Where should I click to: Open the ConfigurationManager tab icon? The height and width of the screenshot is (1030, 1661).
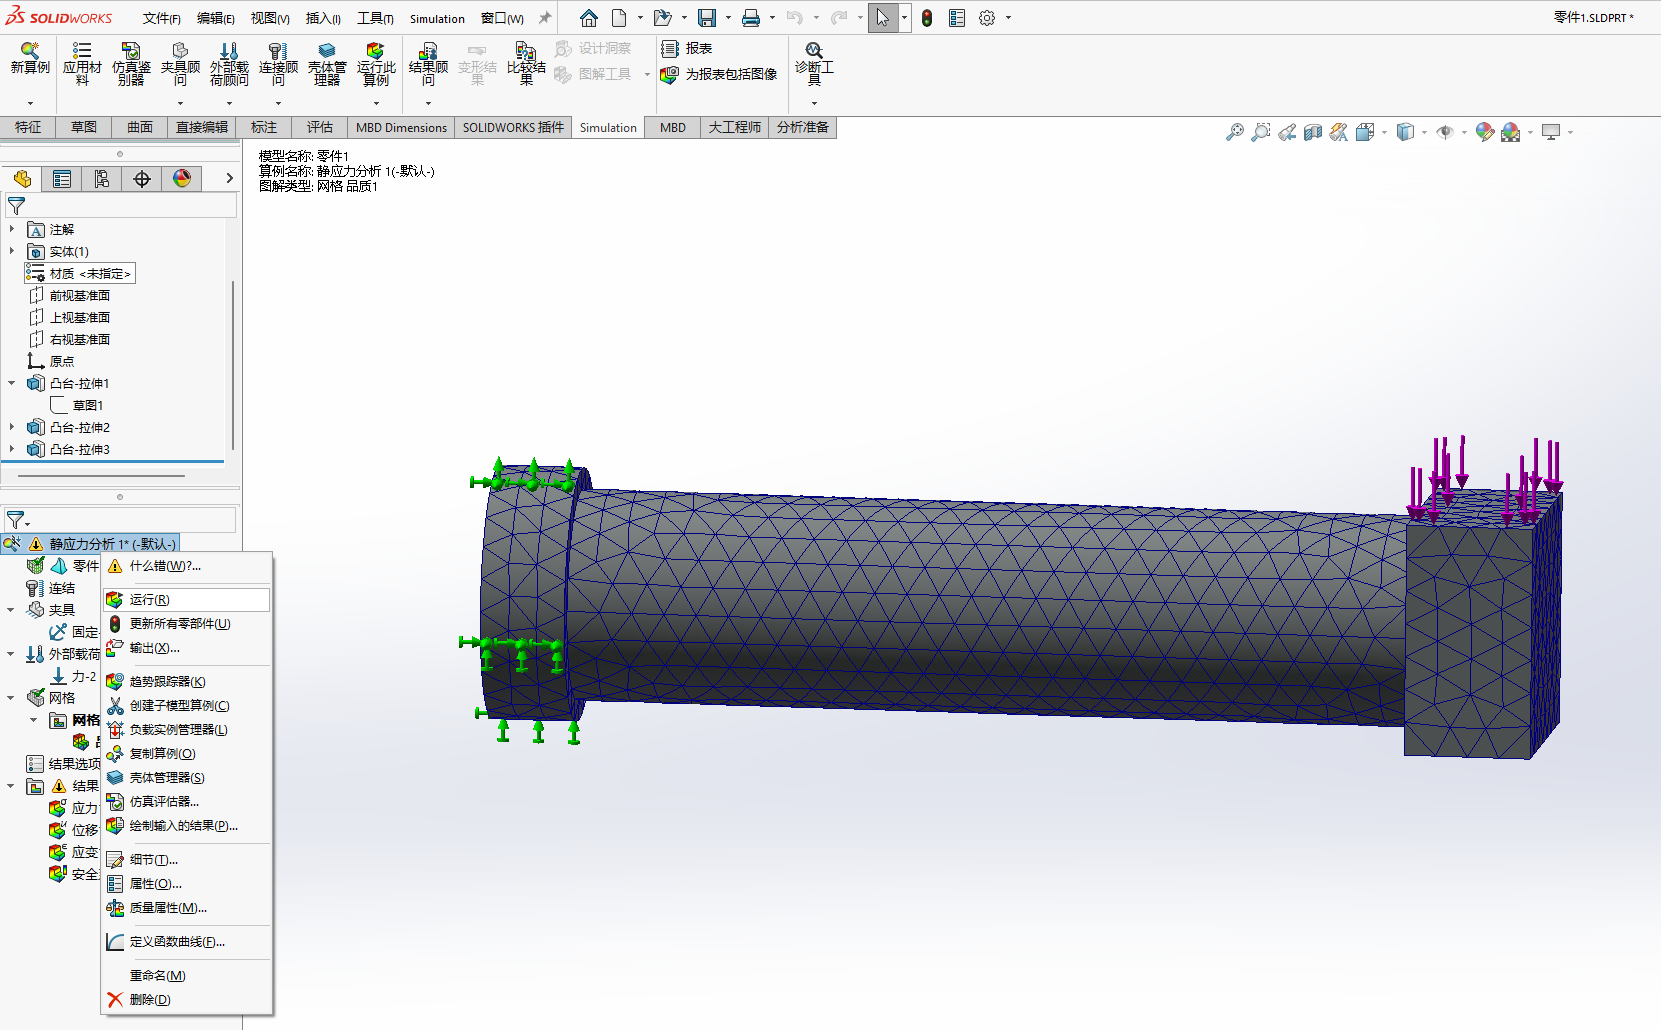click(x=102, y=179)
